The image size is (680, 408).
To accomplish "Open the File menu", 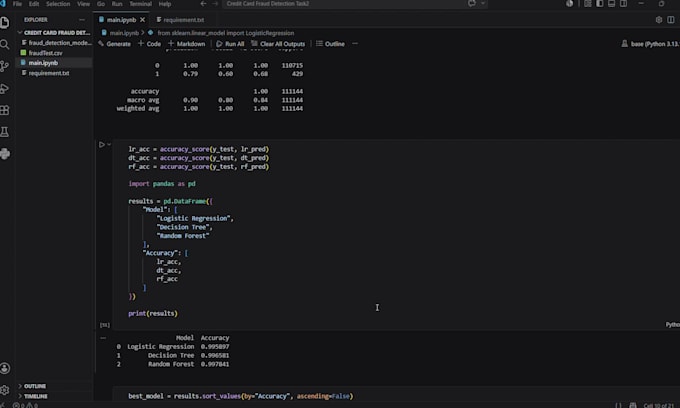I will pos(17,3).
